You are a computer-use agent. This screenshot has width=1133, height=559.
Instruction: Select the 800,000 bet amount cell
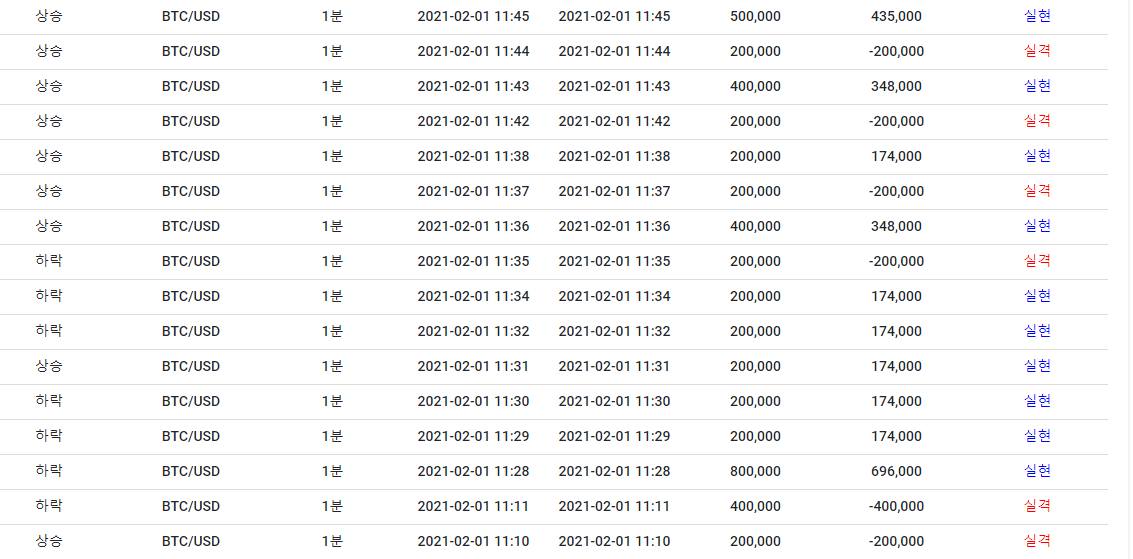coord(755,471)
